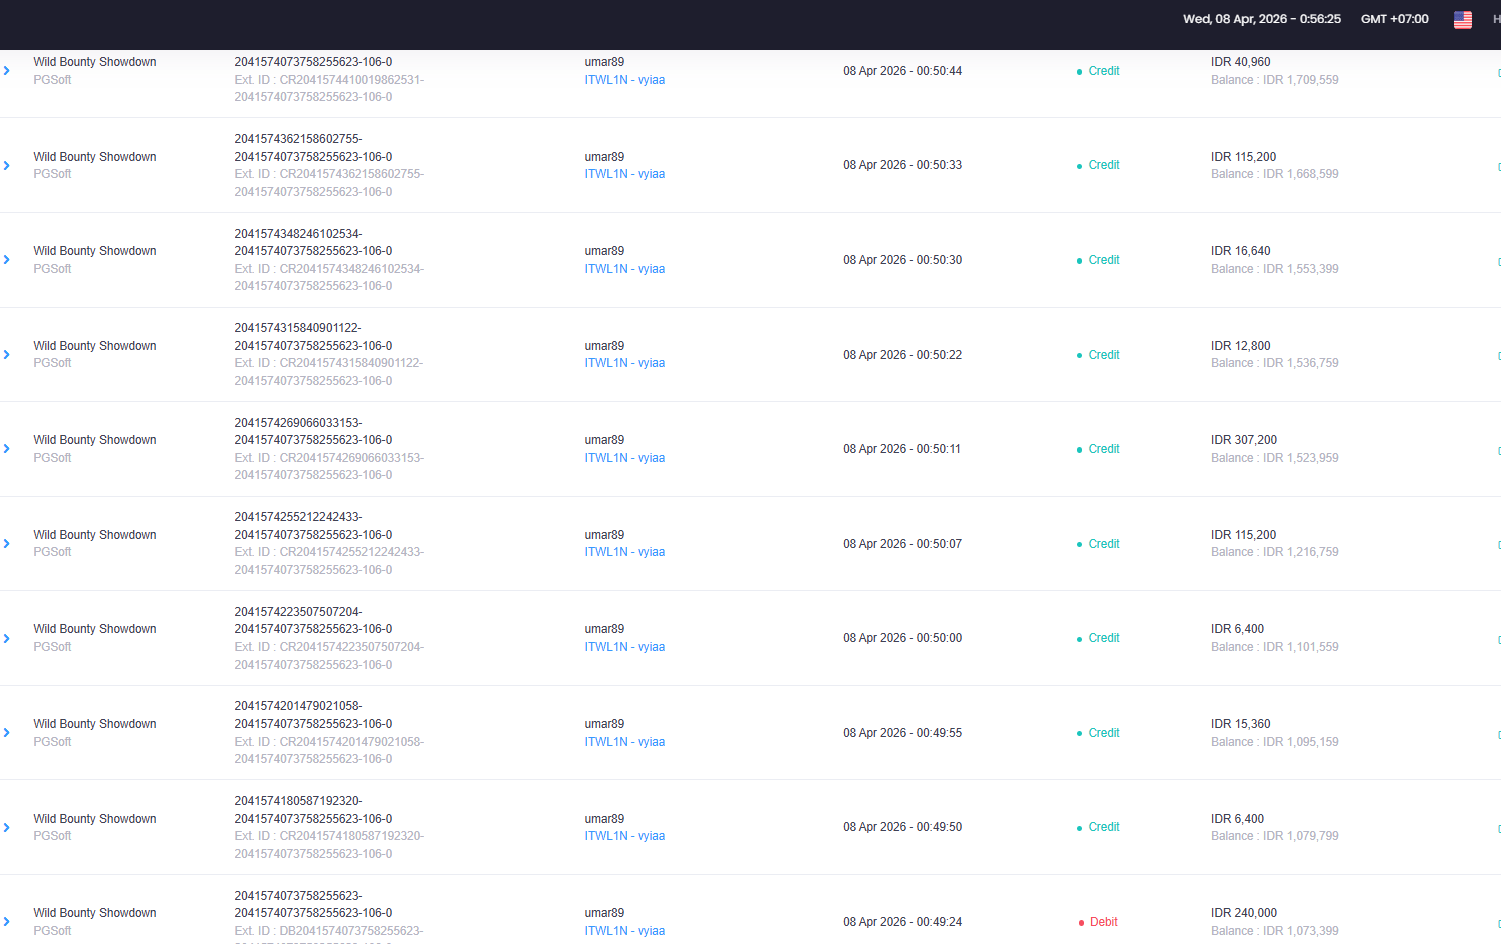This screenshot has width=1501, height=944.
Task: Open ITWL1N - vyiaa link in 00:50:22 row
Action: (x=625, y=363)
